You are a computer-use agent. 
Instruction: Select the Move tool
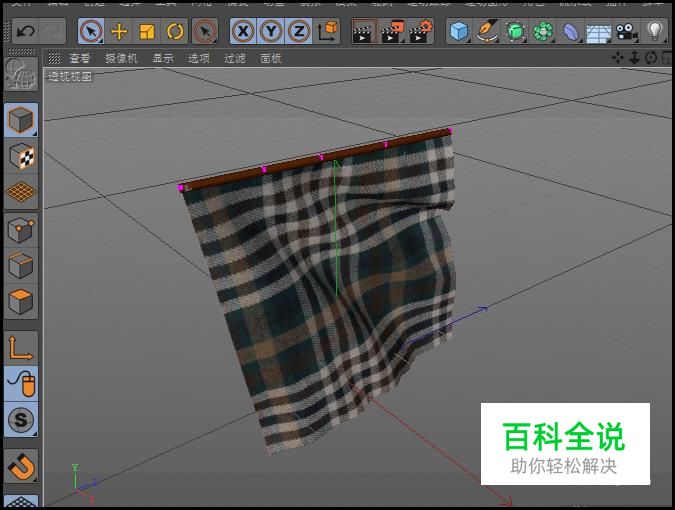[x=119, y=31]
